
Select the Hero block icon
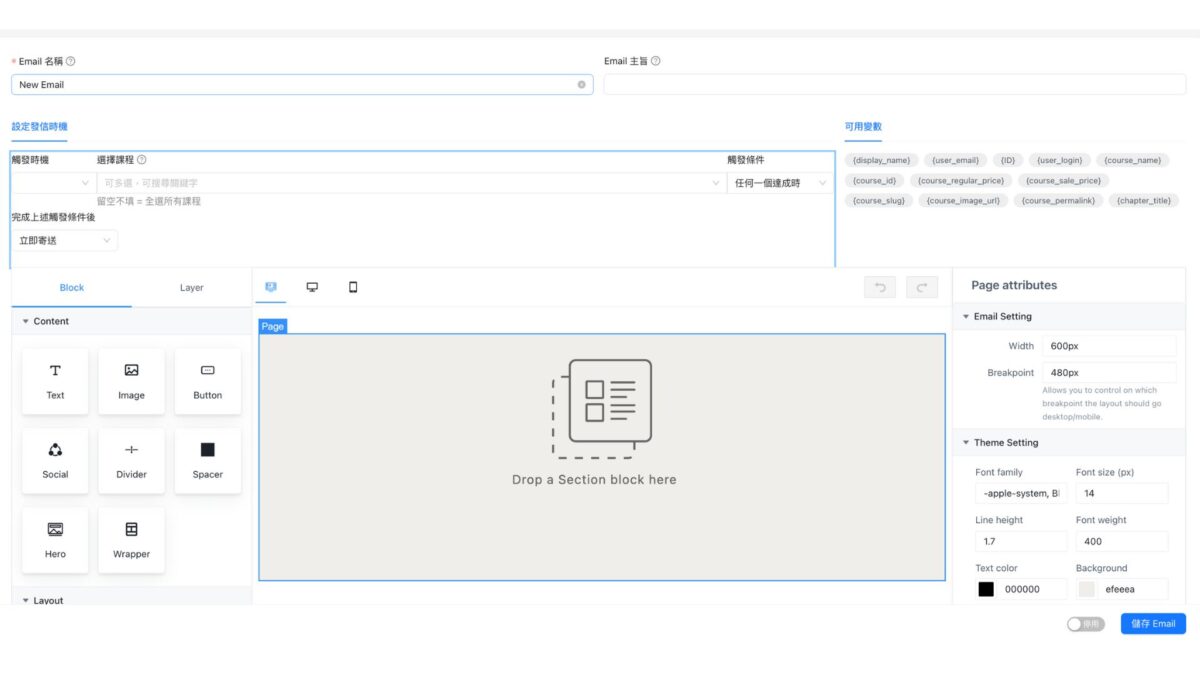pos(55,530)
